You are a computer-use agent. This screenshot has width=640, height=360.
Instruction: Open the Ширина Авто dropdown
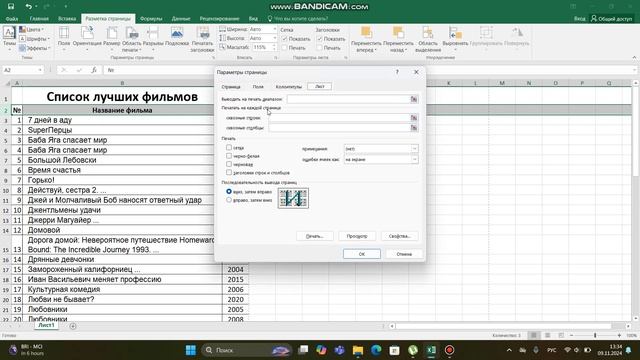[274, 29]
